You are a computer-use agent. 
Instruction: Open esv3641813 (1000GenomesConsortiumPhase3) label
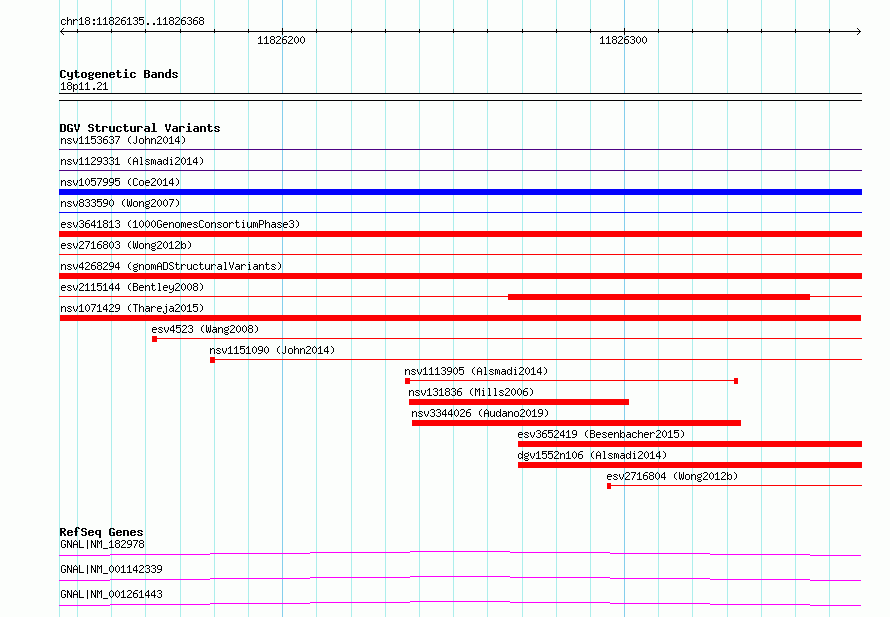[x=180, y=224]
